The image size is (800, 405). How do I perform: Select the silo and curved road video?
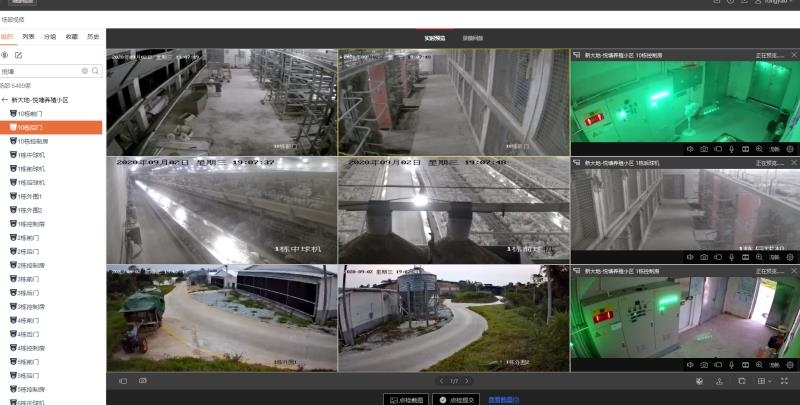pyautogui.click(x=454, y=318)
